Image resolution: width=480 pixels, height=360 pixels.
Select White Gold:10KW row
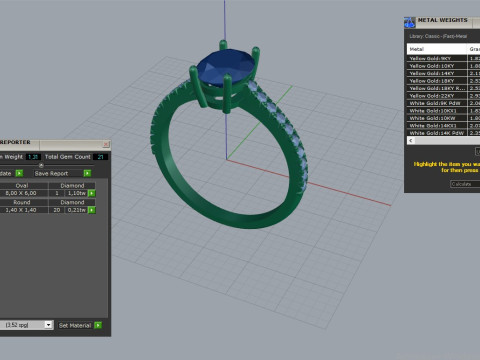[437, 118]
